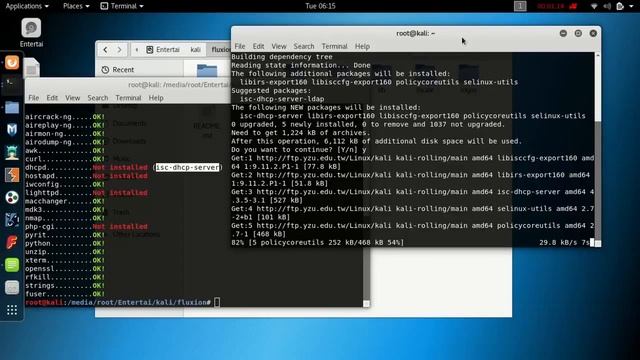
Task: Open the Wi-Fi network icon in top bar
Action: coord(594,6)
